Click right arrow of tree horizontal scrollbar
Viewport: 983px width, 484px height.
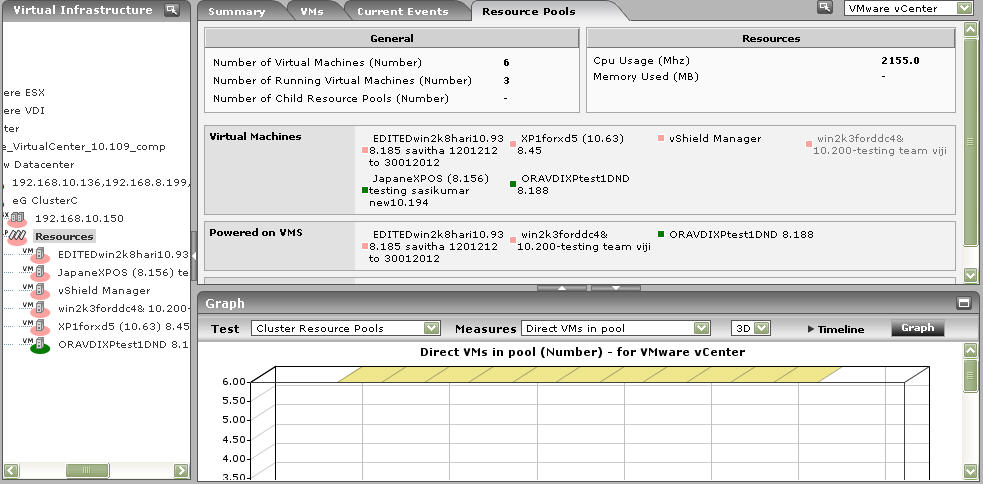181,470
